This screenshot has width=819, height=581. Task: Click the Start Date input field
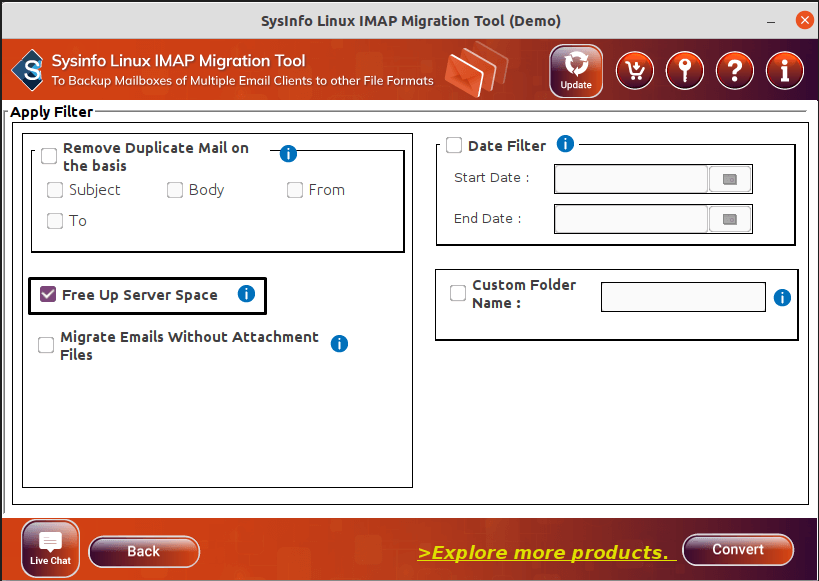pyautogui.click(x=631, y=179)
